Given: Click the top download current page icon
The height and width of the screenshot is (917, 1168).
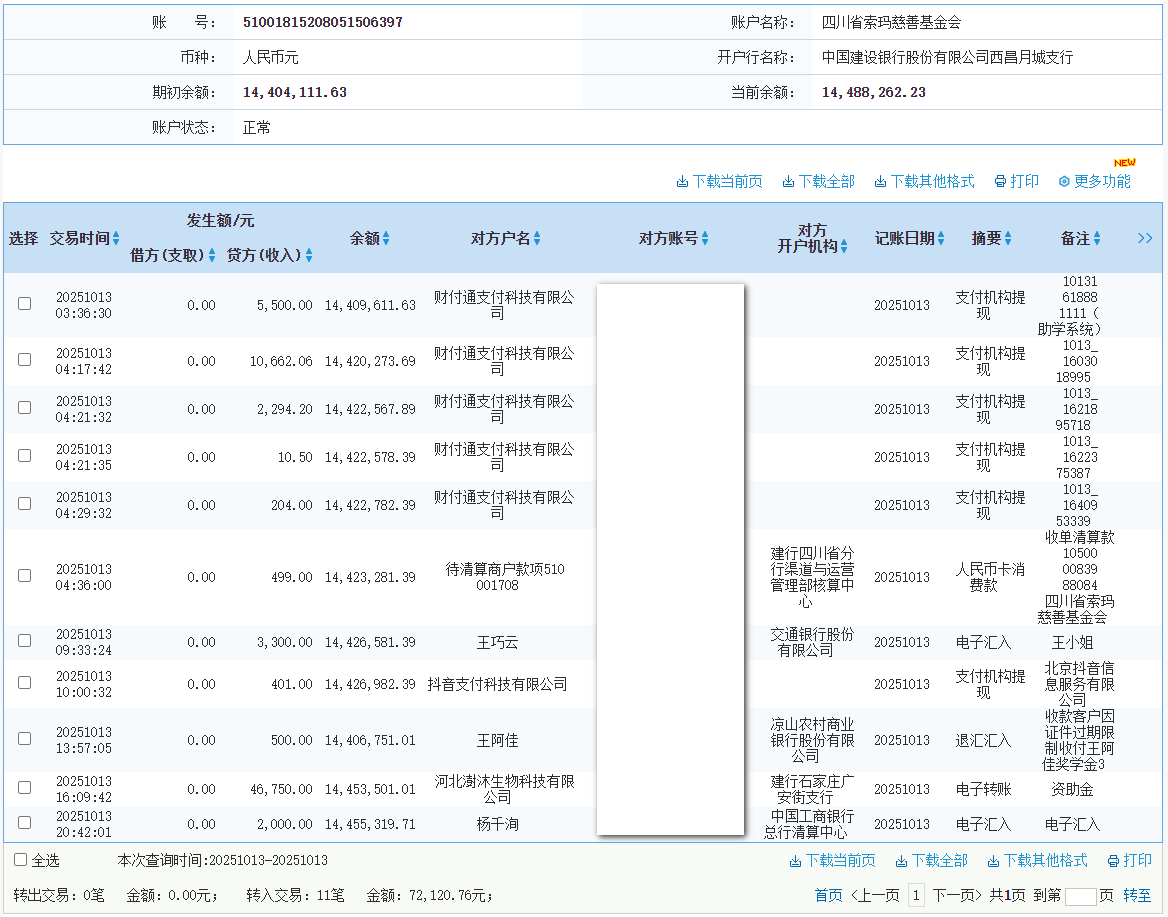Looking at the screenshot, I should (682, 182).
